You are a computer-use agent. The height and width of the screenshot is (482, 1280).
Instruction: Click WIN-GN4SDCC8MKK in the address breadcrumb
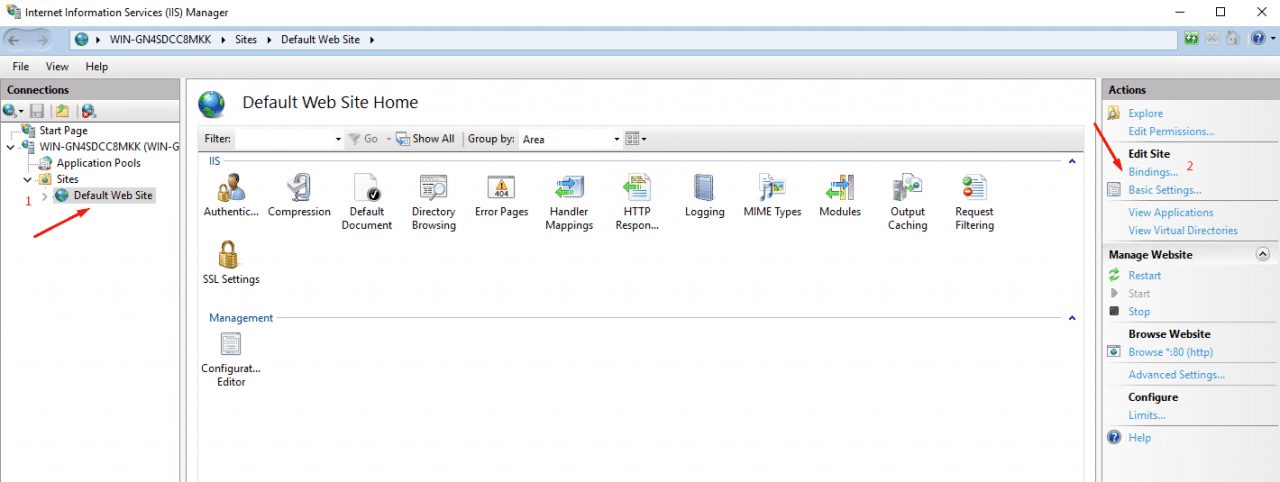pyautogui.click(x=162, y=39)
